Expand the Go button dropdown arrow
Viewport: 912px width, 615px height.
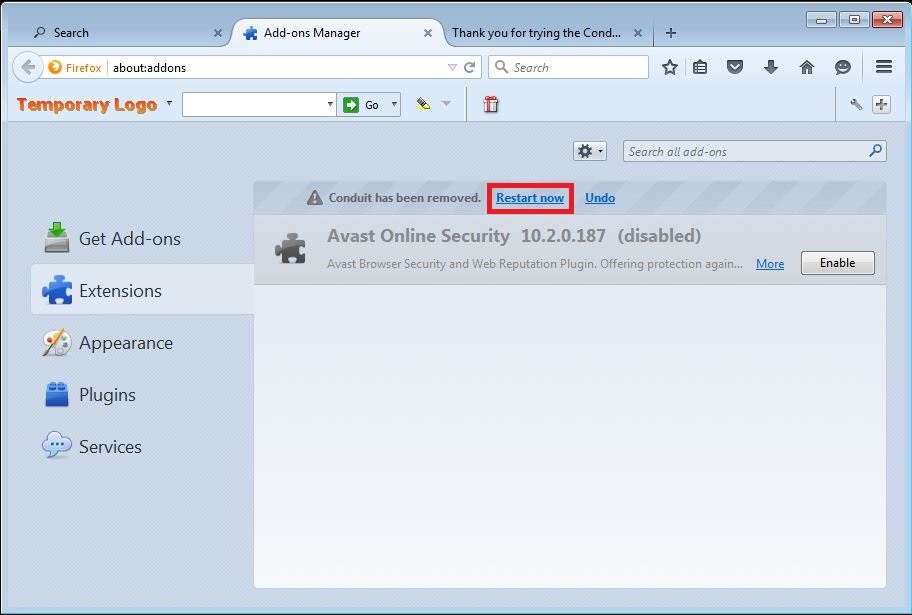[394, 105]
